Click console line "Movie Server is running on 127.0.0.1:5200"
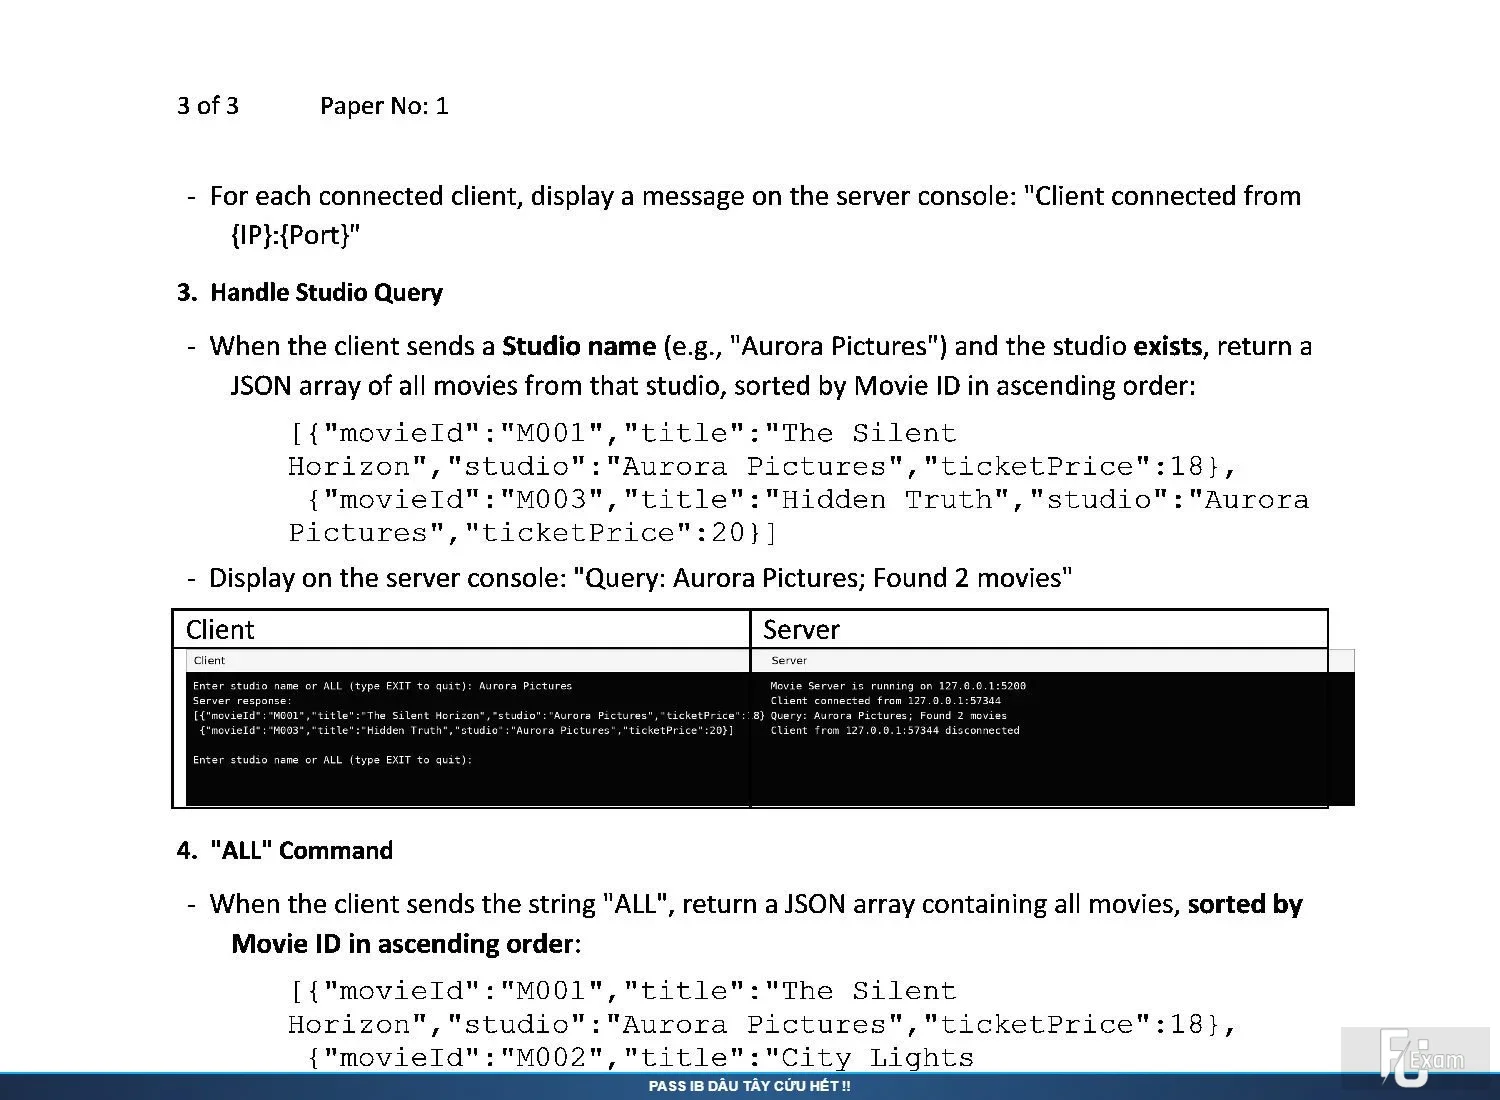This screenshot has width=1500, height=1100. pos(898,686)
